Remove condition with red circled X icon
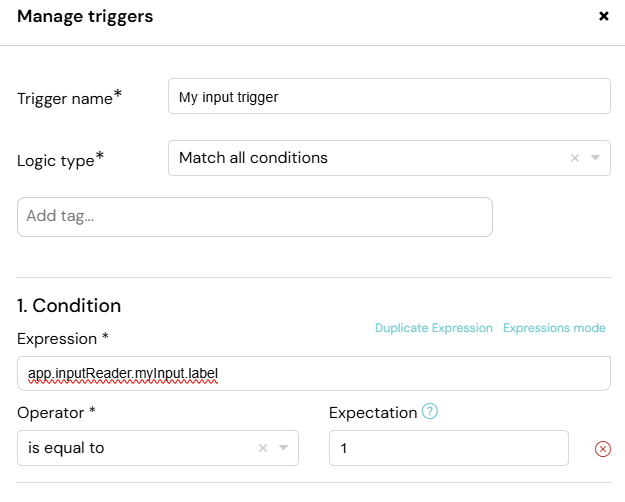This screenshot has width=625, height=502. point(602,449)
